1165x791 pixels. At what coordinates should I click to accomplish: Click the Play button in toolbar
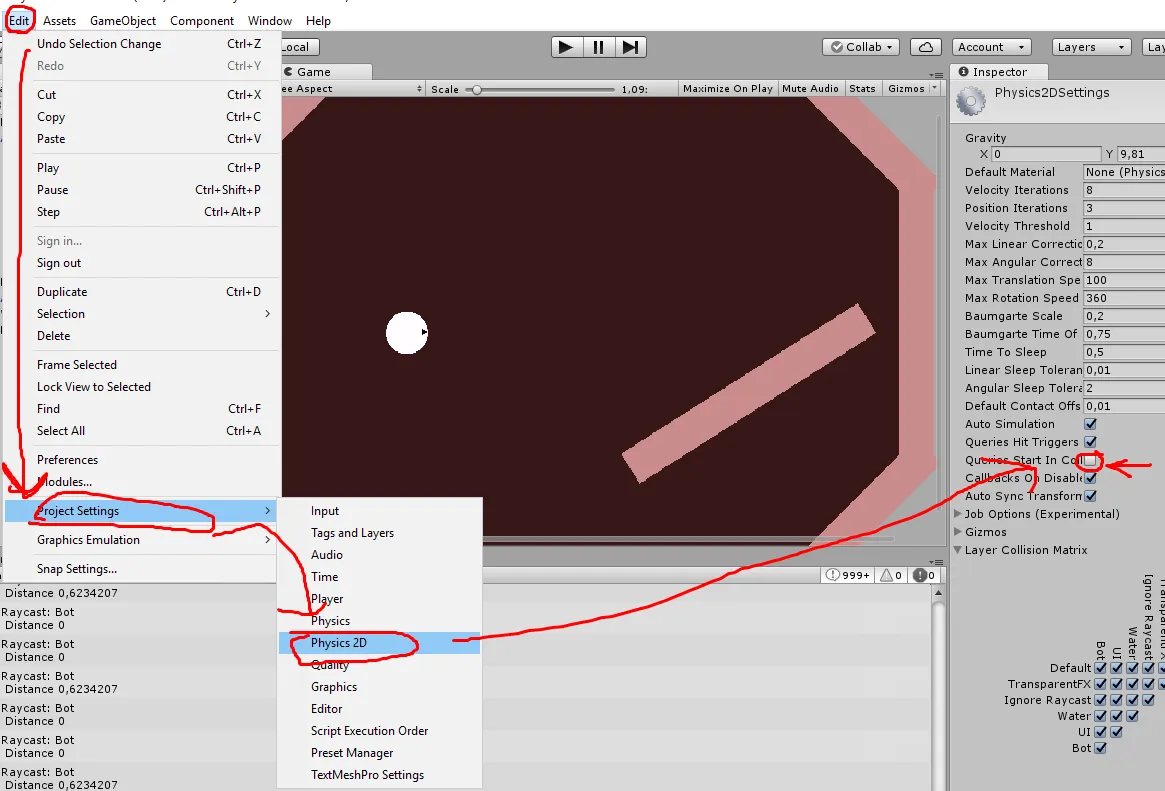566,48
